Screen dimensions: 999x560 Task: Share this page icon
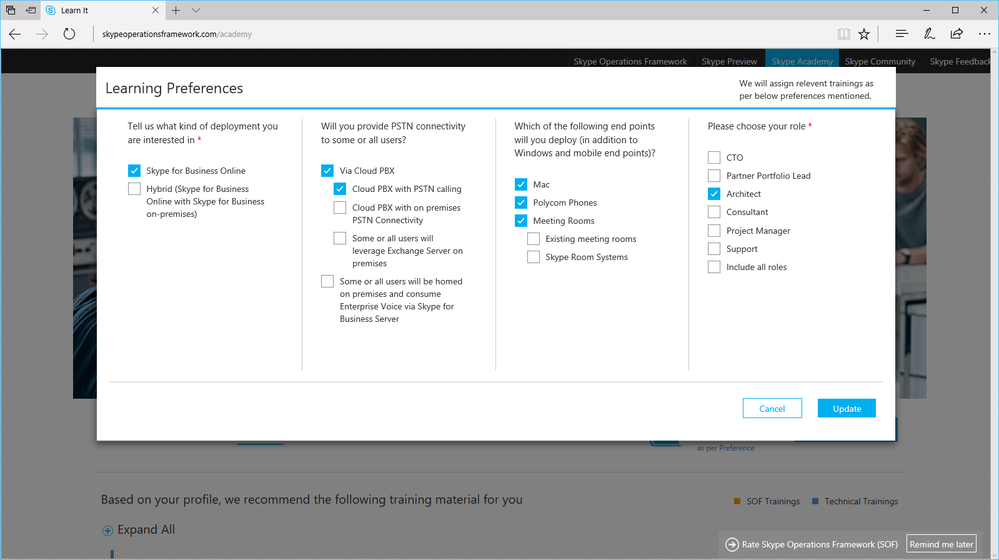pyautogui.click(x=956, y=34)
